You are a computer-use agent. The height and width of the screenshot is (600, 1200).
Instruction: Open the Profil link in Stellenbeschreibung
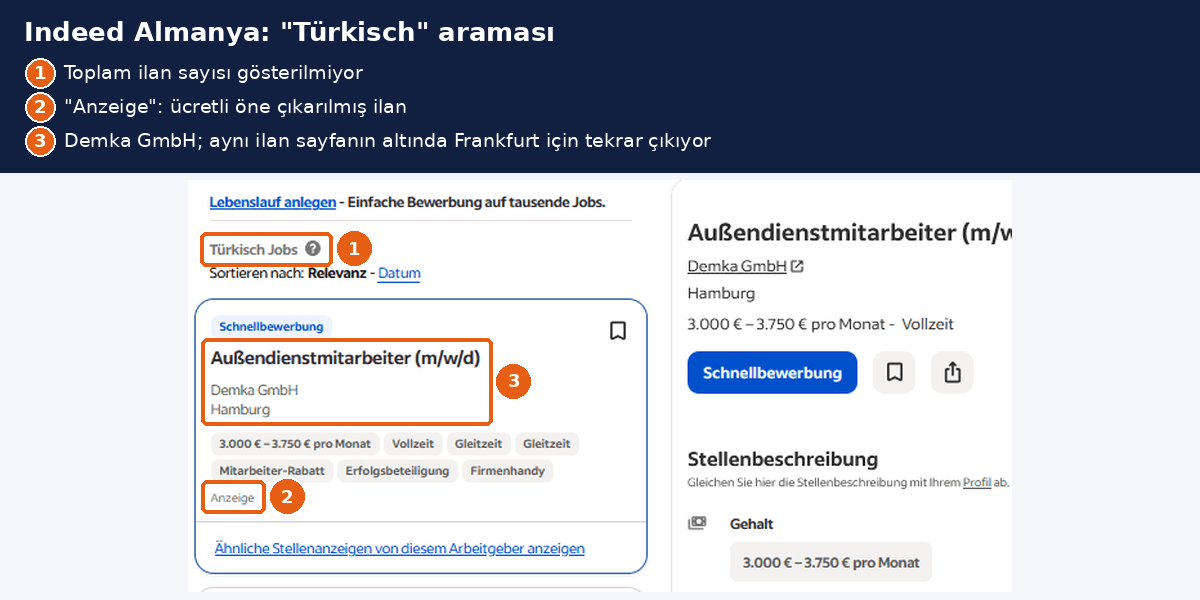click(977, 482)
